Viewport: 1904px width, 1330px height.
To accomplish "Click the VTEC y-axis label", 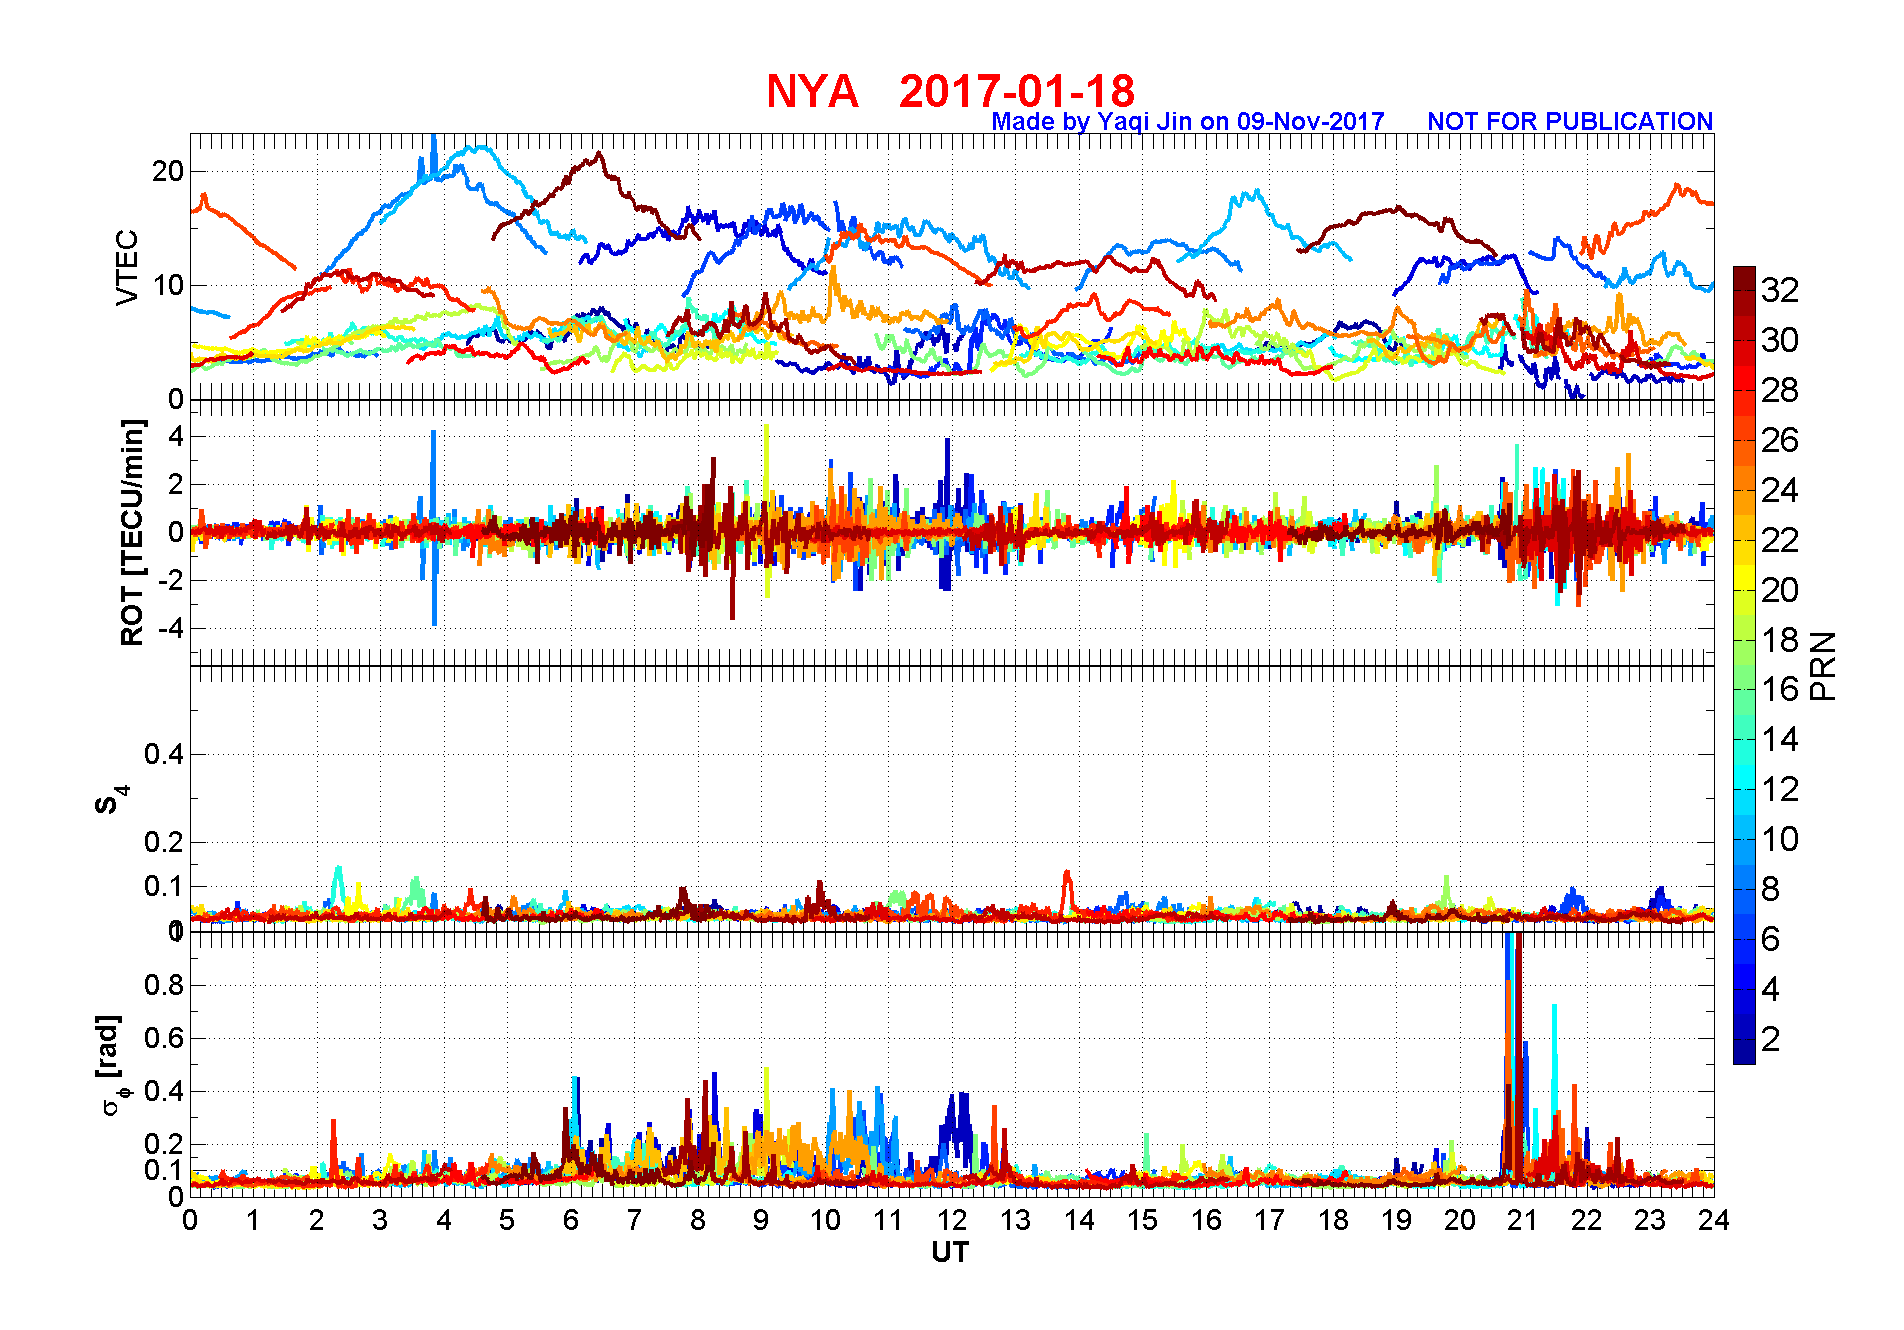I will tap(127, 267).
